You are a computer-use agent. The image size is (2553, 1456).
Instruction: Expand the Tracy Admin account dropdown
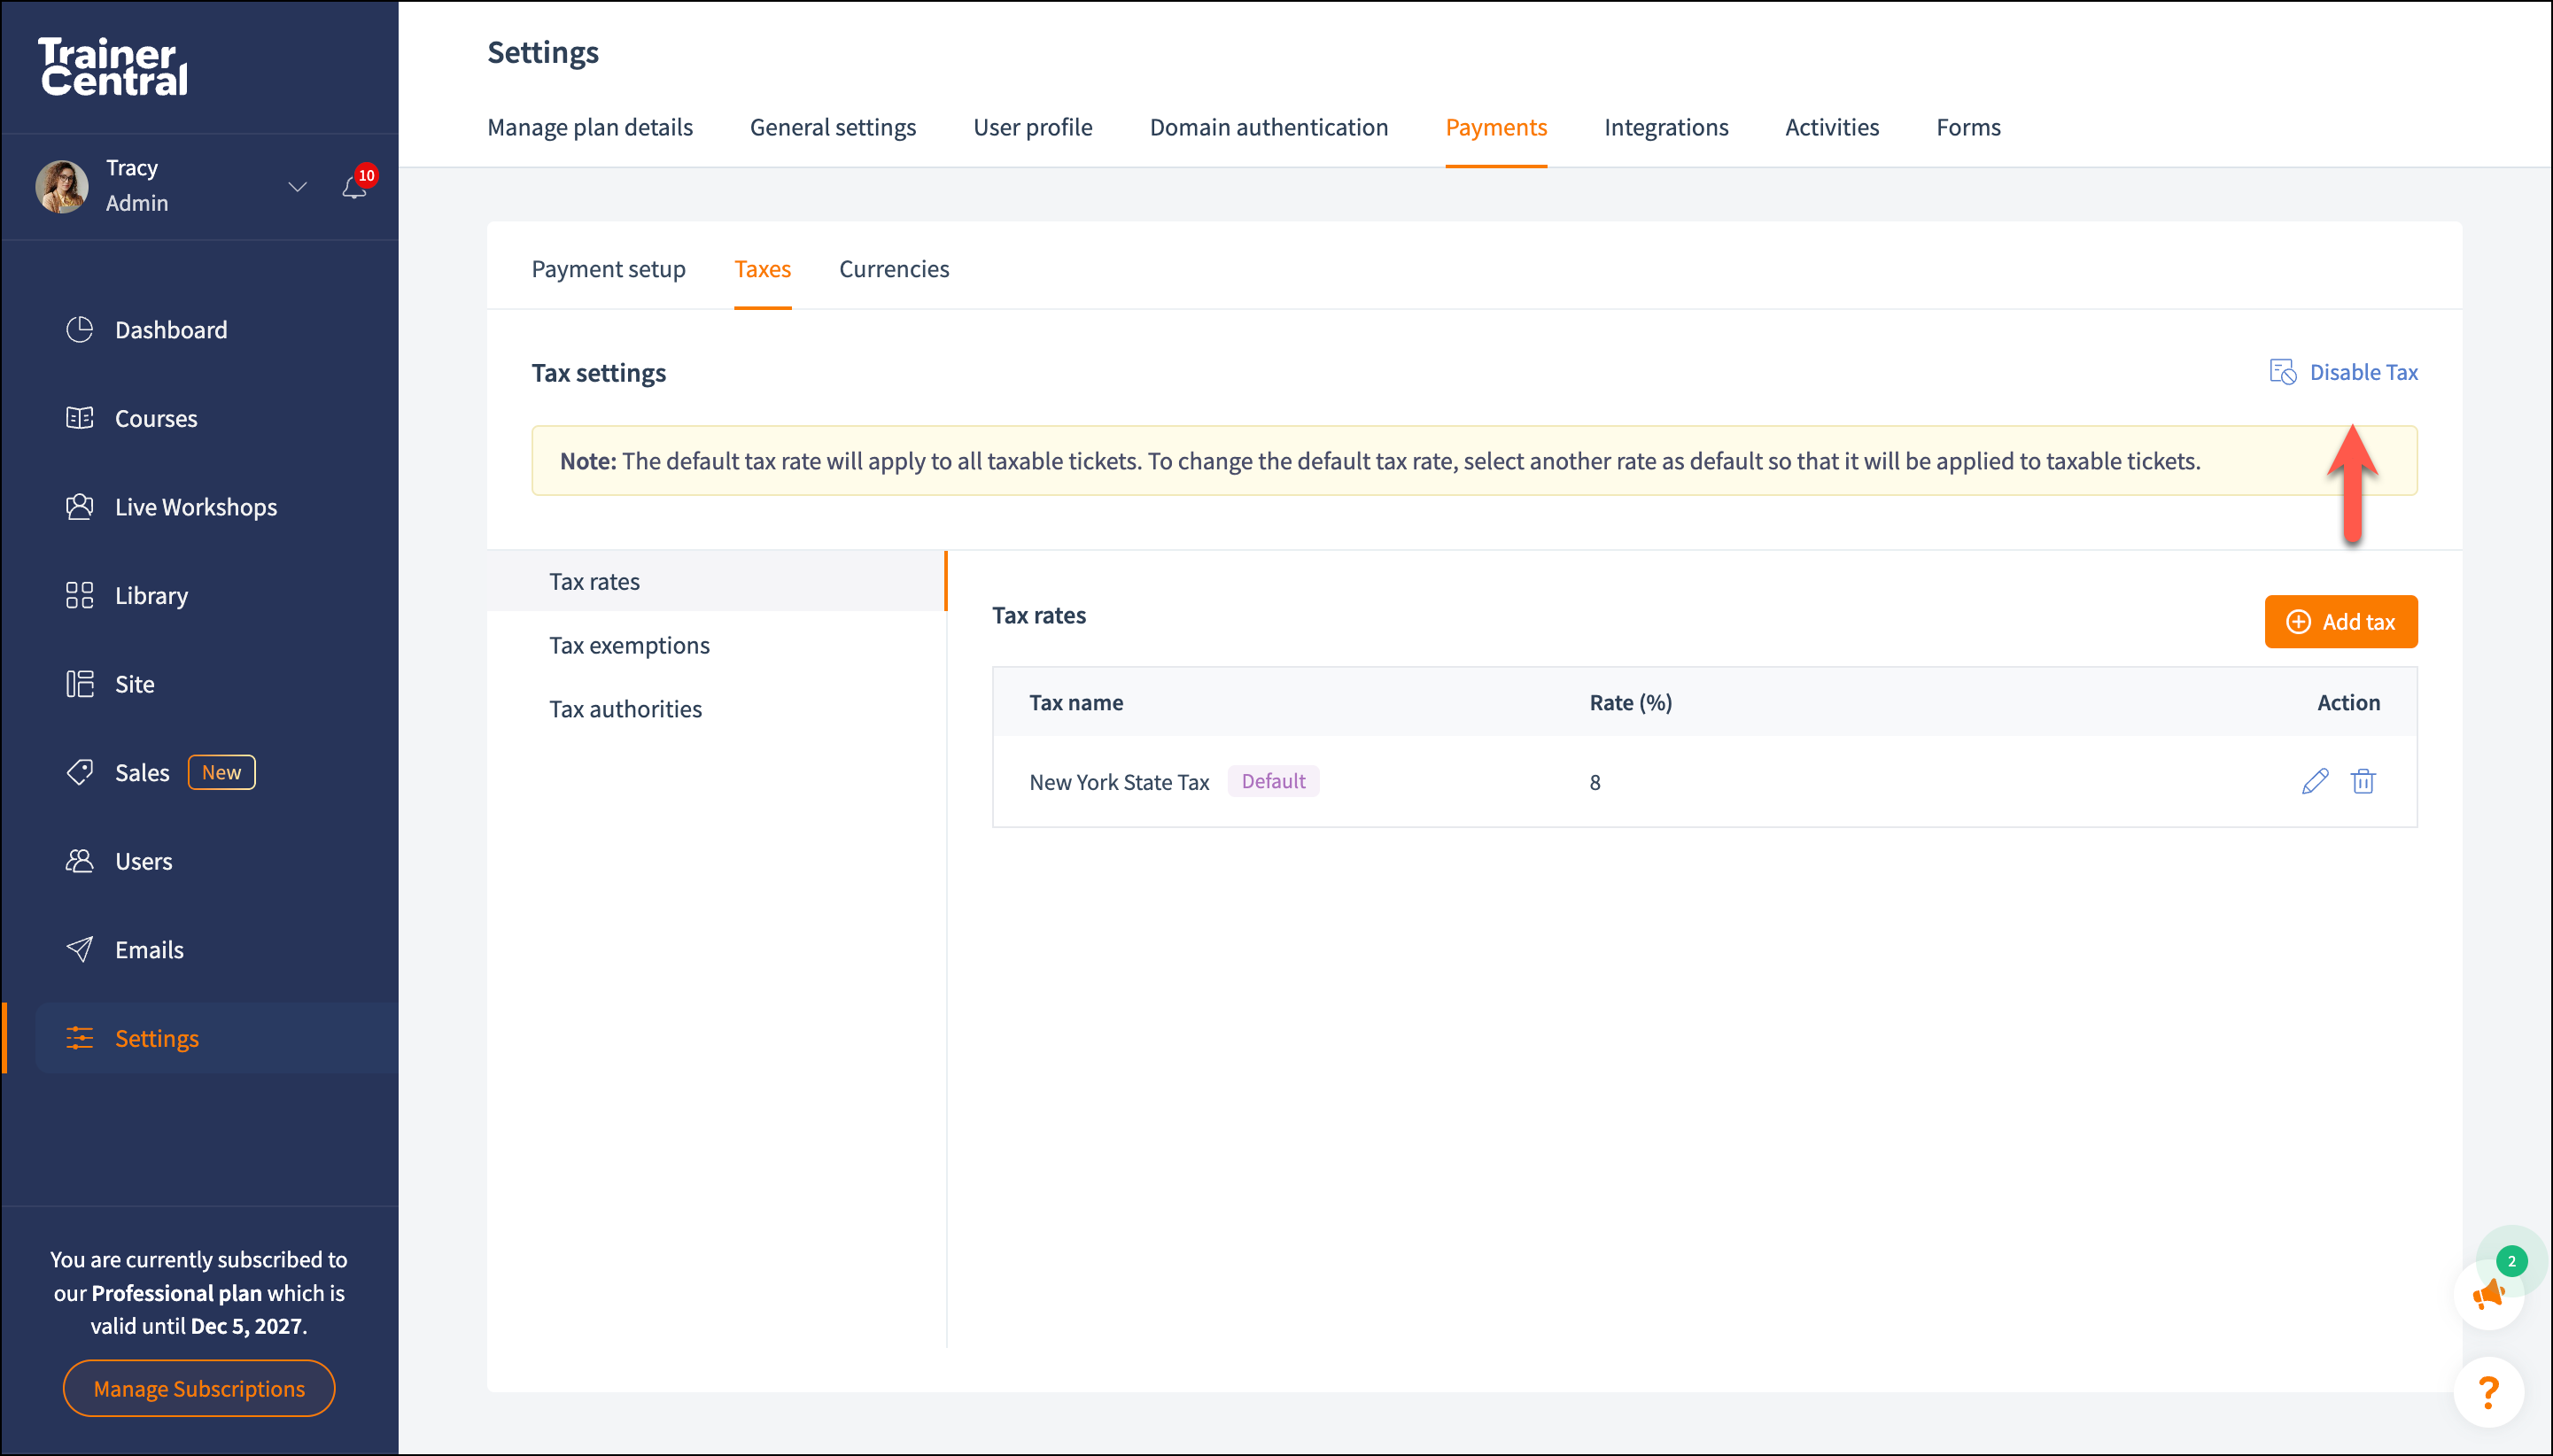tap(297, 187)
